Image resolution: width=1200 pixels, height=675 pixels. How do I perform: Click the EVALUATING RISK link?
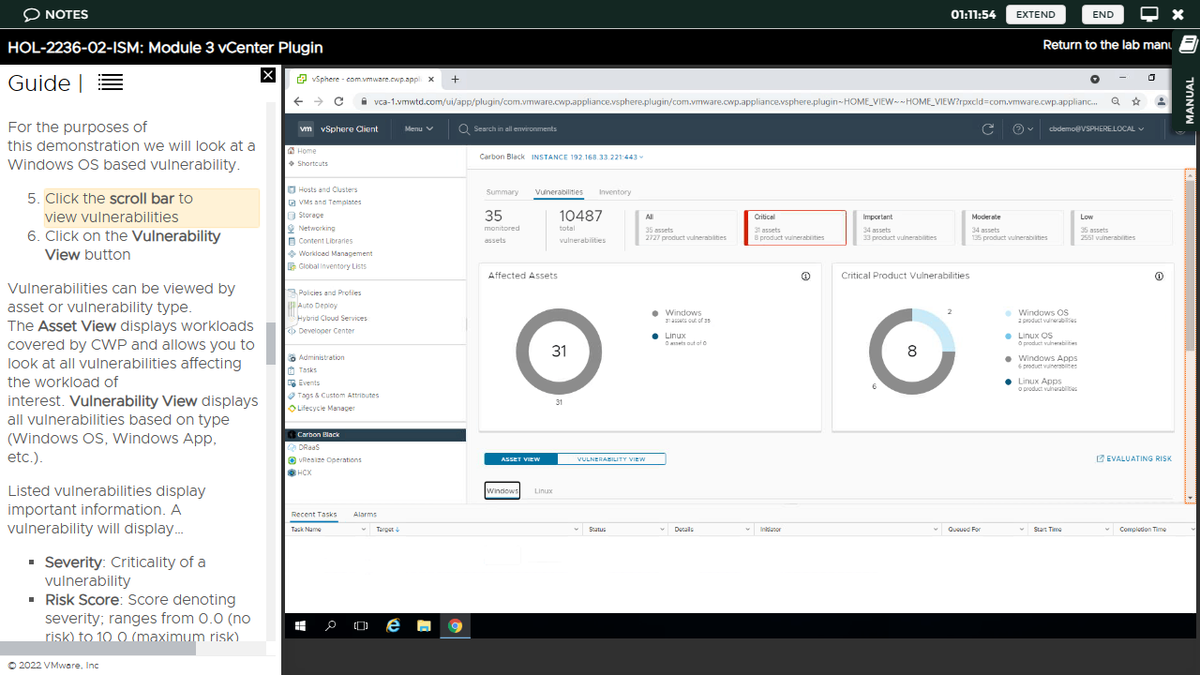pos(1134,456)
